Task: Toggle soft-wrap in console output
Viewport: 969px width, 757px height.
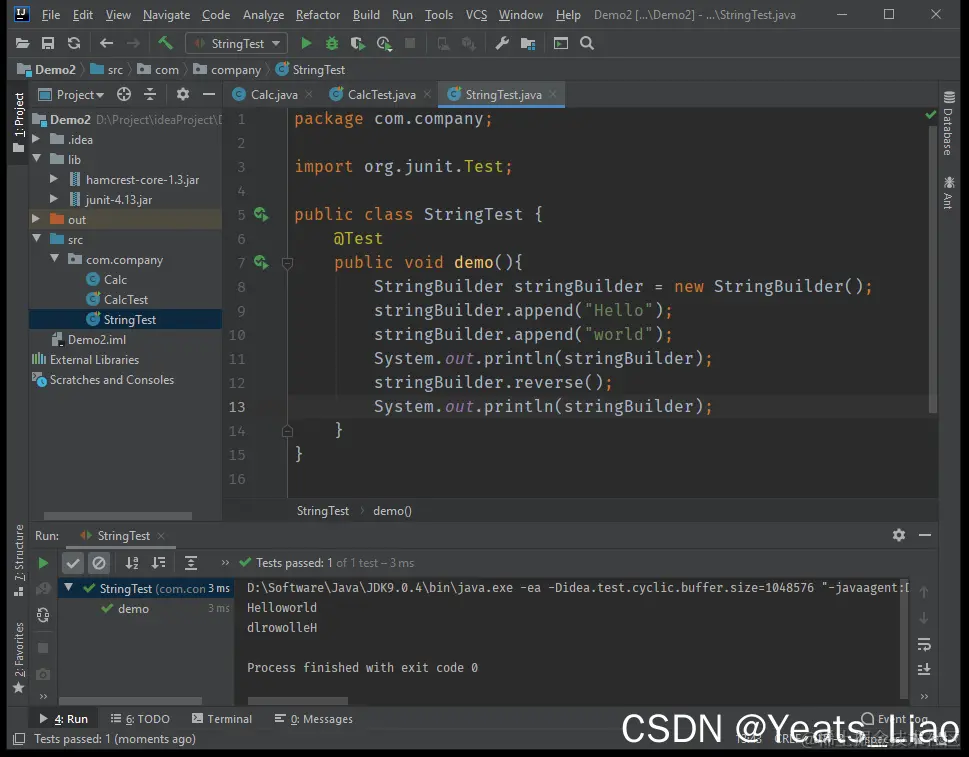Action: (924, 644)
